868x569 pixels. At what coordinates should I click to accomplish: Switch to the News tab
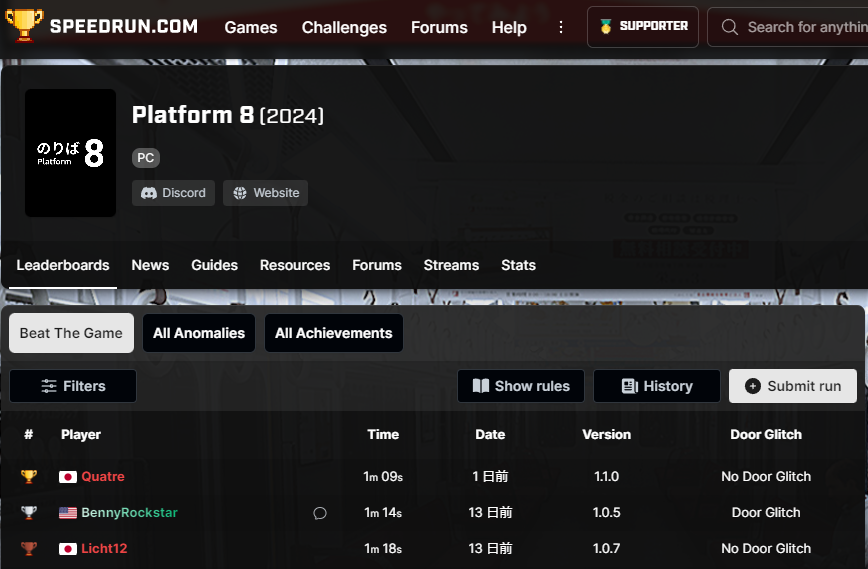[x=150, y=265]
